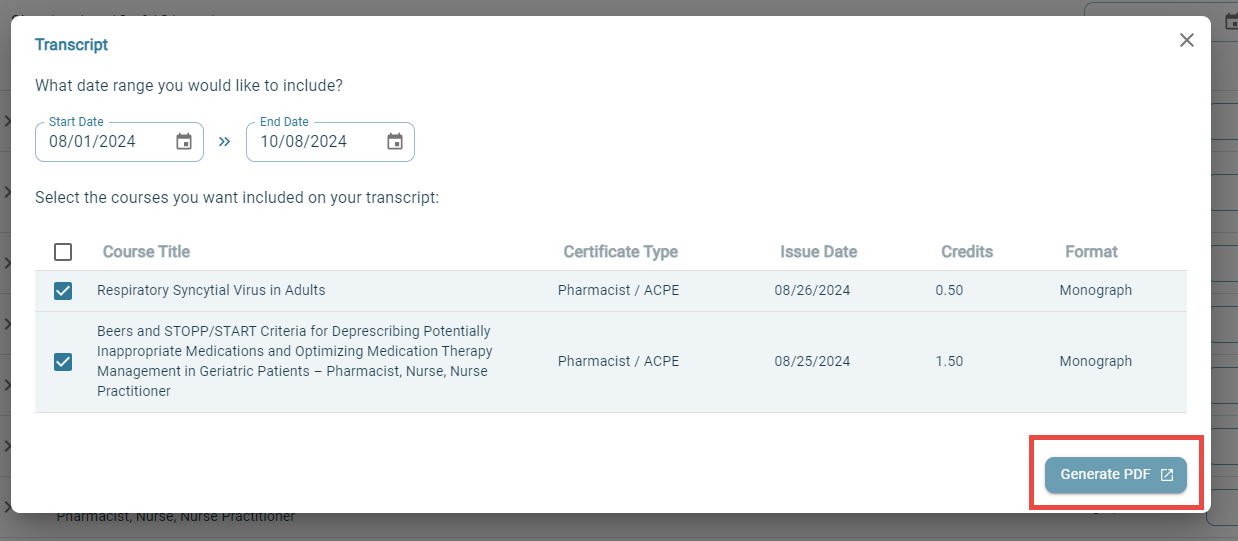The image size is (1238, 541).
Task: Click the credits value 1.50
Action: click(949, 362)
